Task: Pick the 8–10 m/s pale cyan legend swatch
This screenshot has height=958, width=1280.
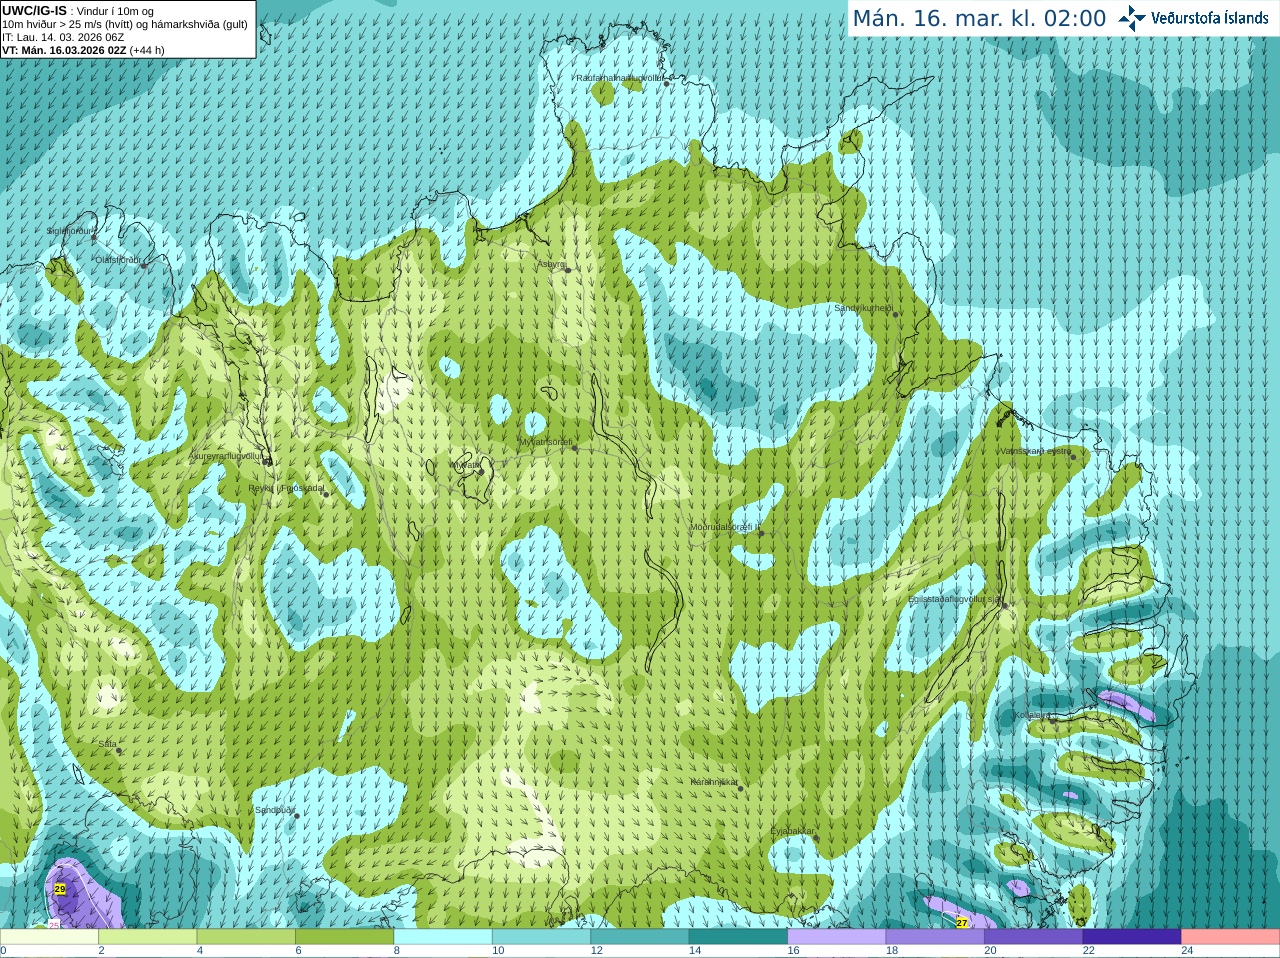Action: [443, 937]
